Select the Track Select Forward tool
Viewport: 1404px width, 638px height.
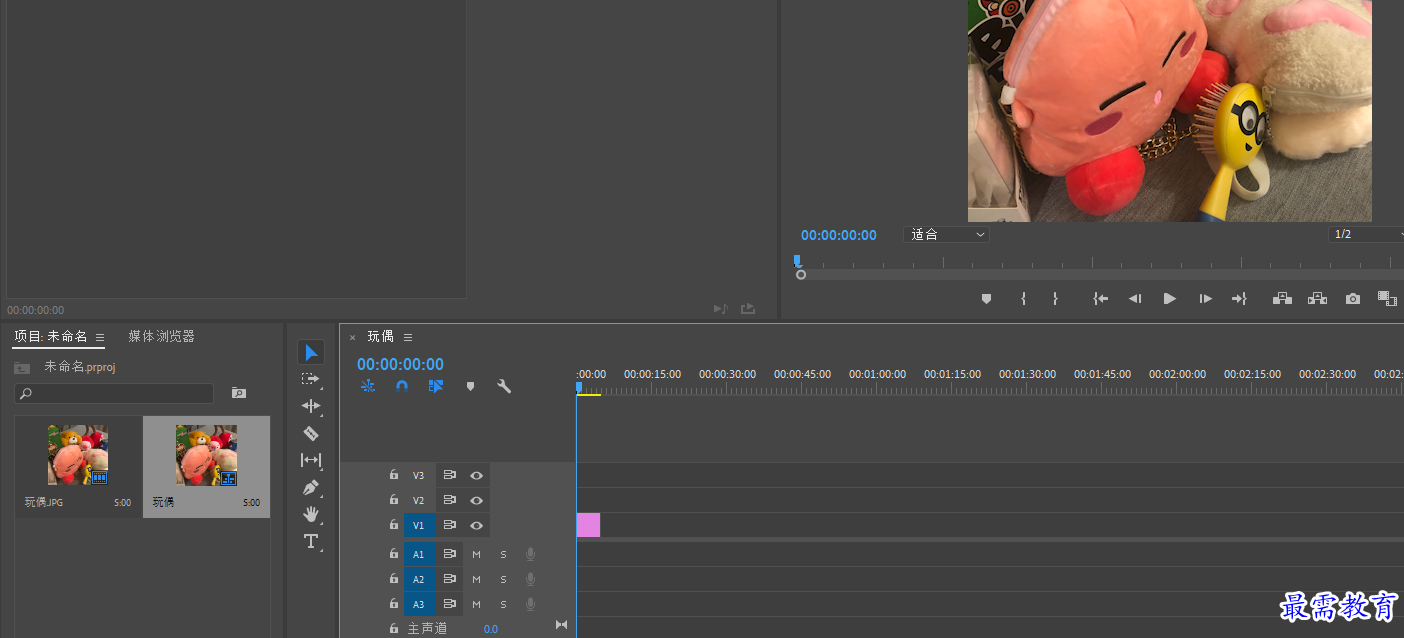click(311, 379)
